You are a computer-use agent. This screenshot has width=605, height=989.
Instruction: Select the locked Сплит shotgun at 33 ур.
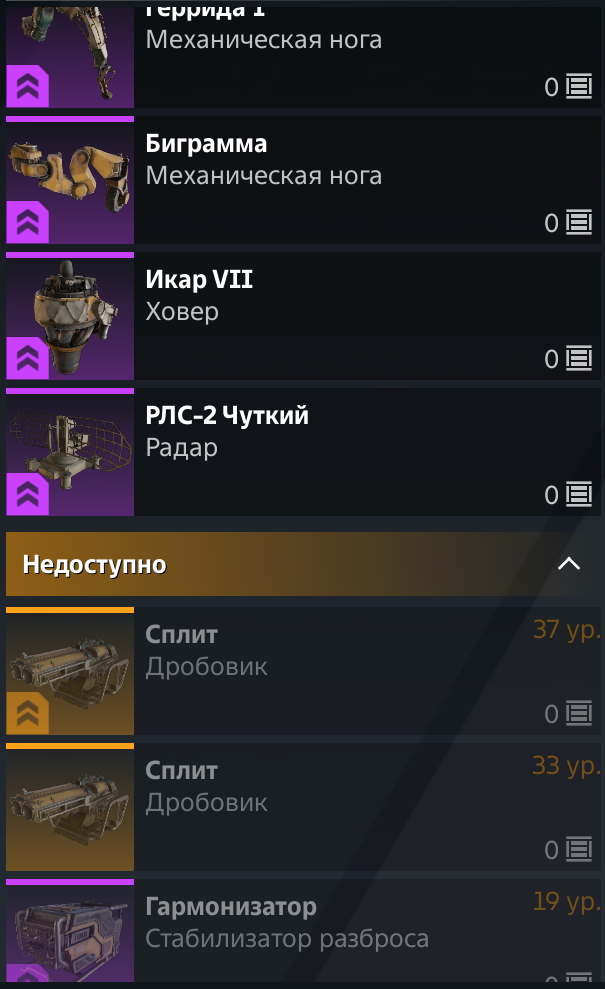[x=303, y=807]
